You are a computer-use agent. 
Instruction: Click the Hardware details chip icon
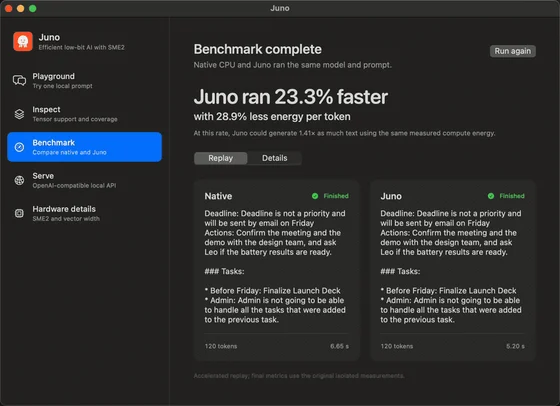tap(19, 213)
